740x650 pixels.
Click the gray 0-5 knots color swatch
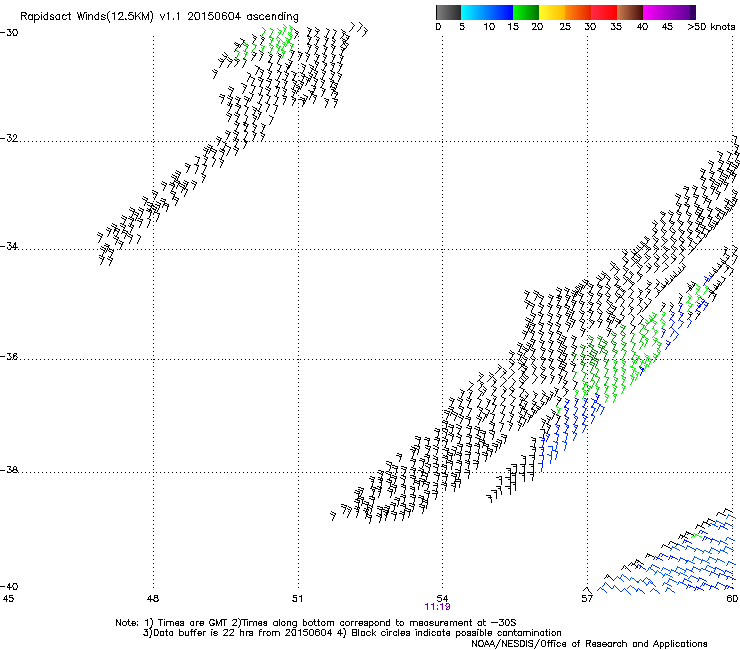point(448,12)
